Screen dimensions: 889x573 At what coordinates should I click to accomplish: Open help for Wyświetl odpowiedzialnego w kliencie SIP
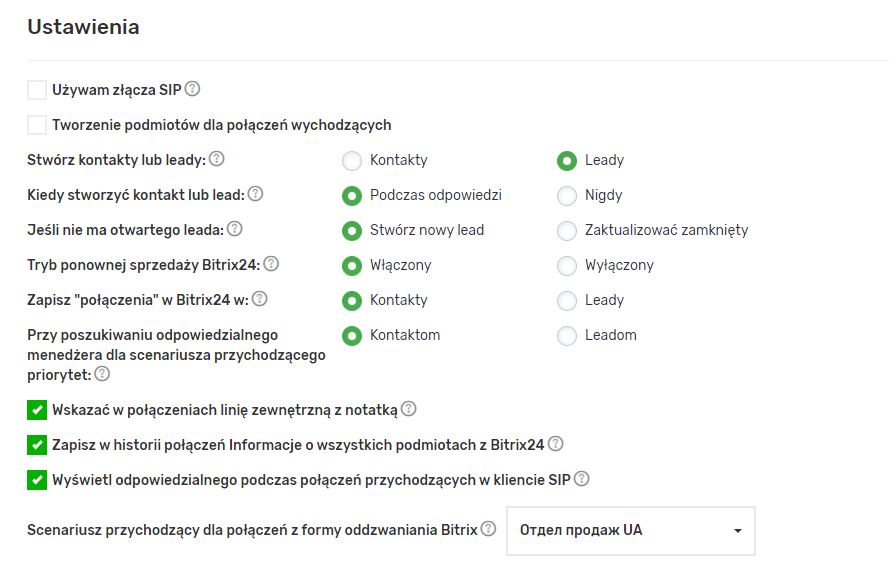coord(581,479)
